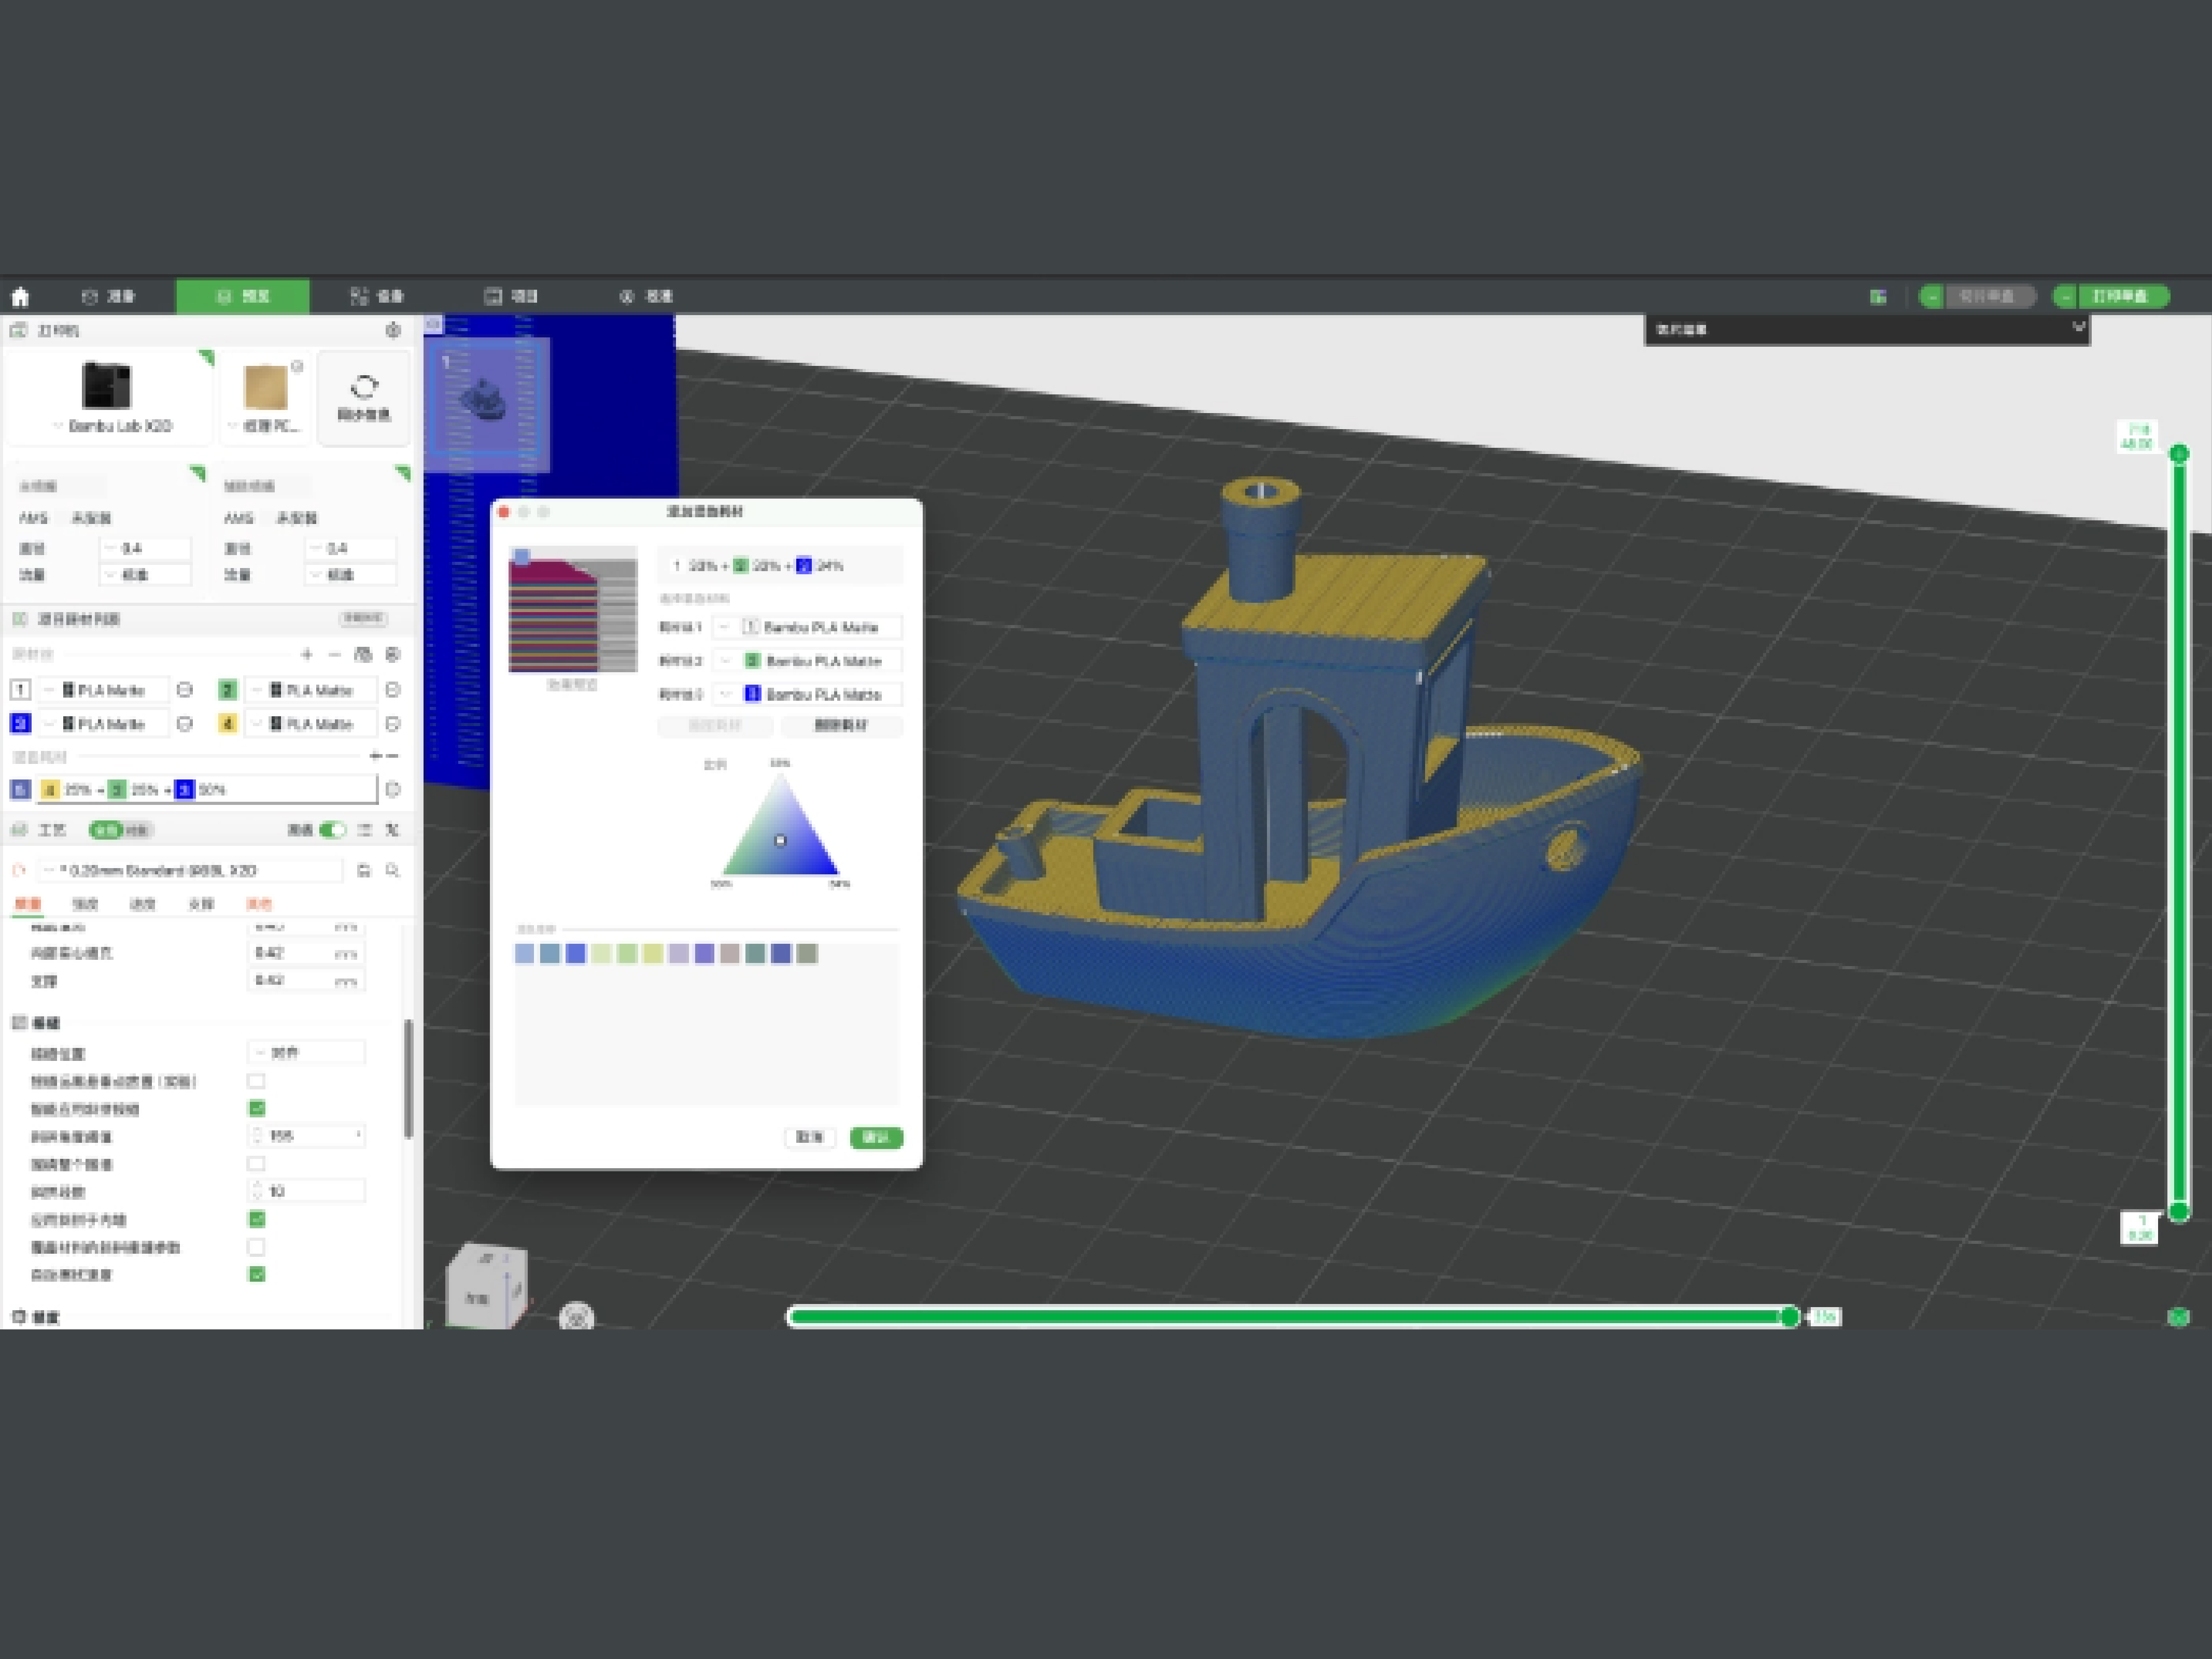Open the right nozzle 0.4 diameter dropdown
The height and width of the screenshot is (1659, 2212).
[351, 548]
